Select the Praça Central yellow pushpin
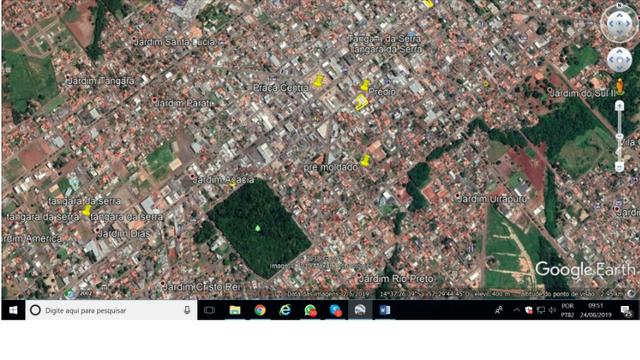Image resolution: width=640 pixels, height=360 pixels. pyautogui.click(x=318, y=81)
